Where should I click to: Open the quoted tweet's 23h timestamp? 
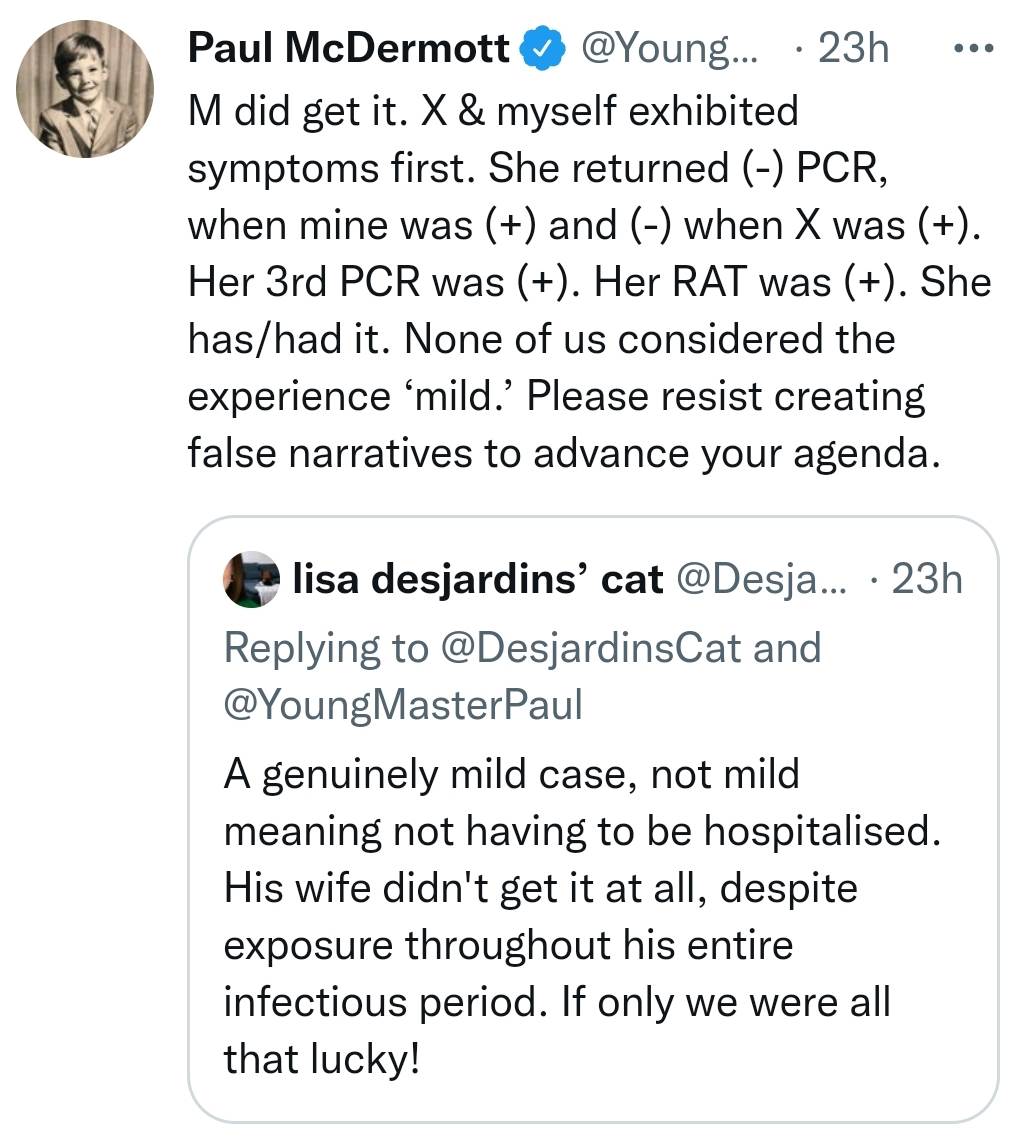(926, 580)
